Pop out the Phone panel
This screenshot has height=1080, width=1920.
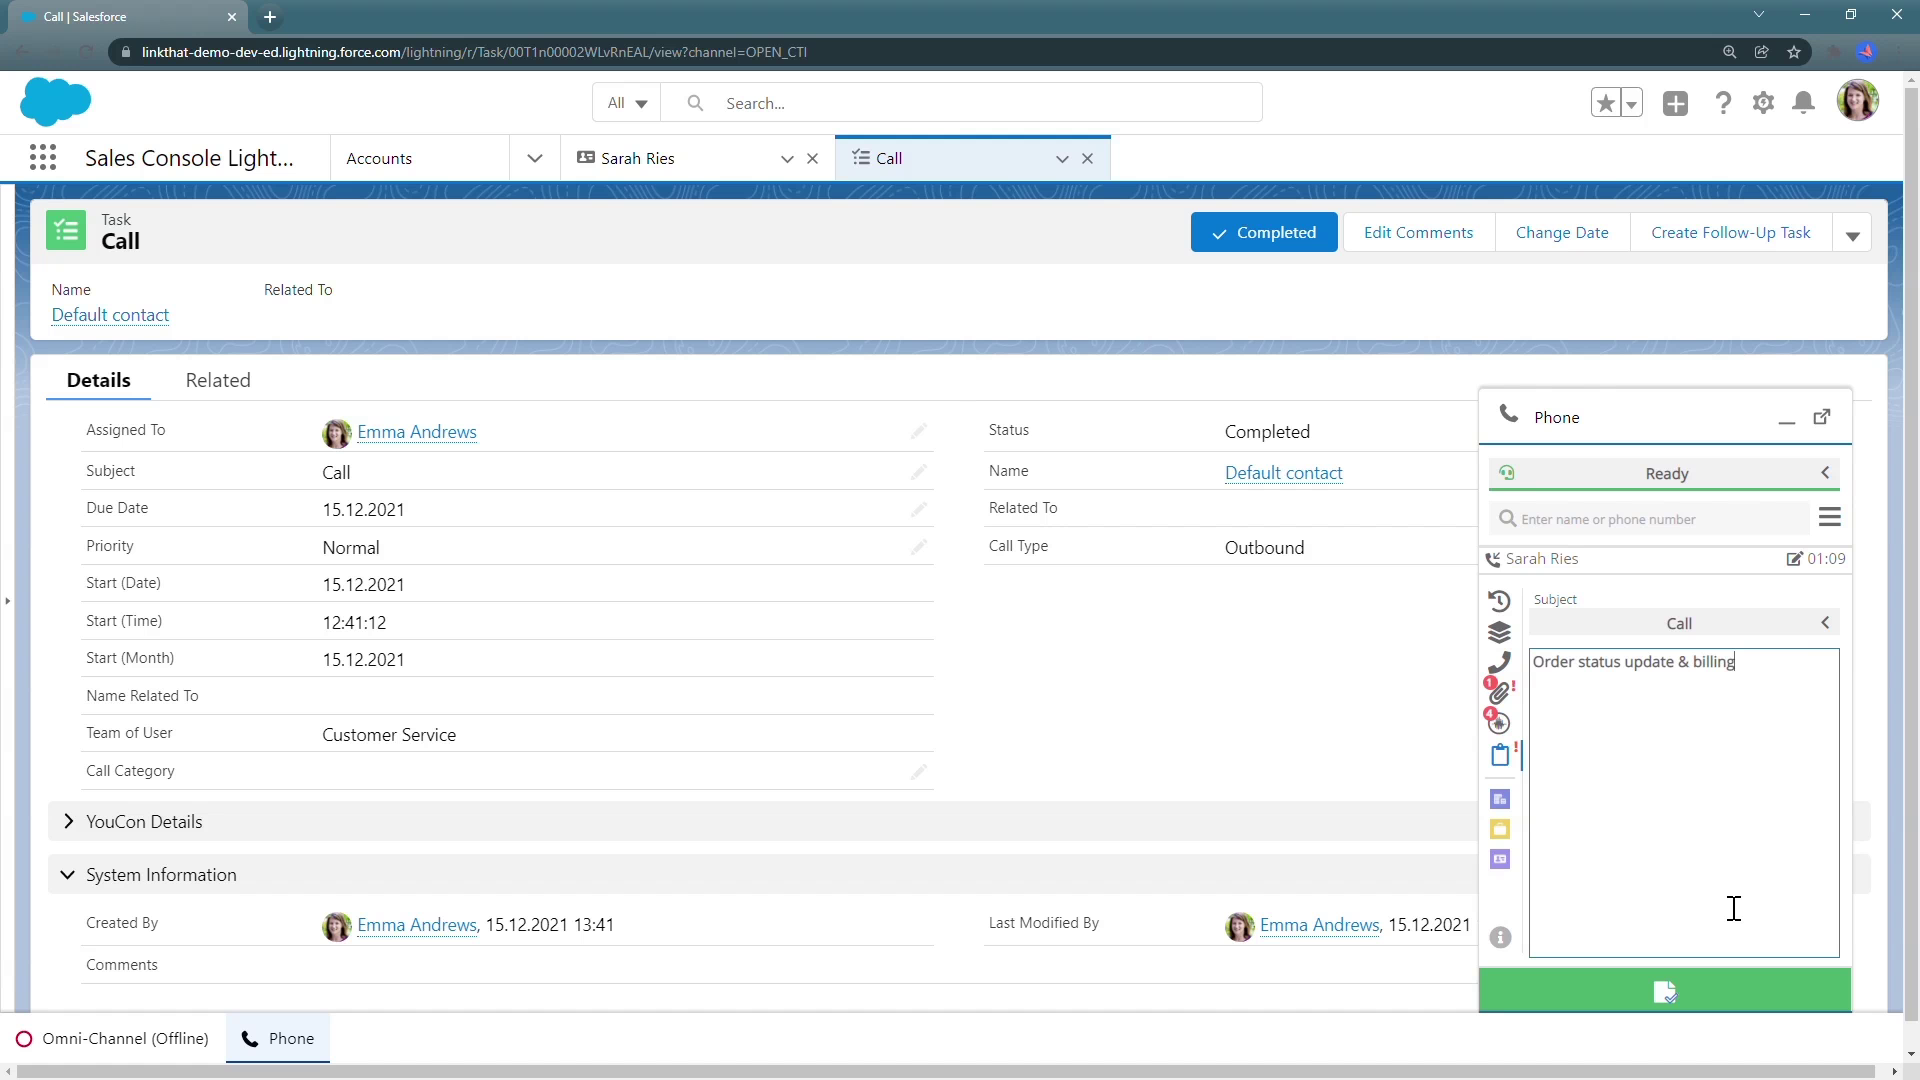tap(1822, 417)
